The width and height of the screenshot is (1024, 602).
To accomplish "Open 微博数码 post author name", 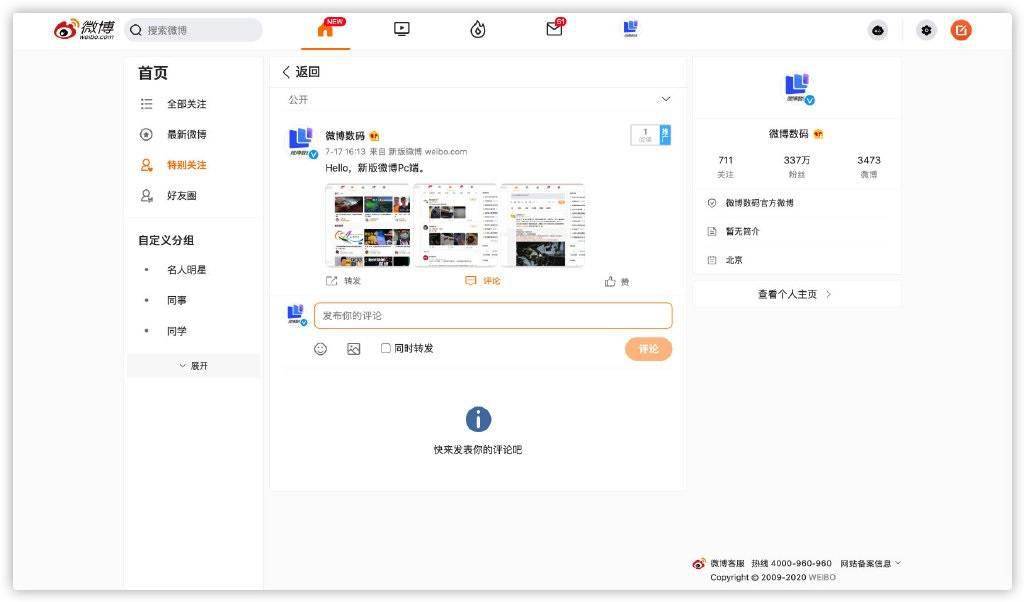I will (345, 136).
